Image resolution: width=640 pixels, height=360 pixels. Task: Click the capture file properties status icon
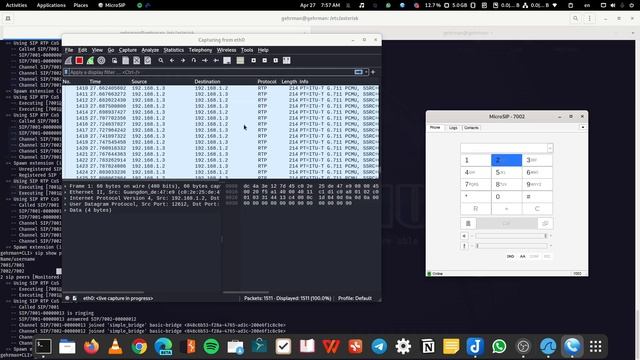(75, 298)
